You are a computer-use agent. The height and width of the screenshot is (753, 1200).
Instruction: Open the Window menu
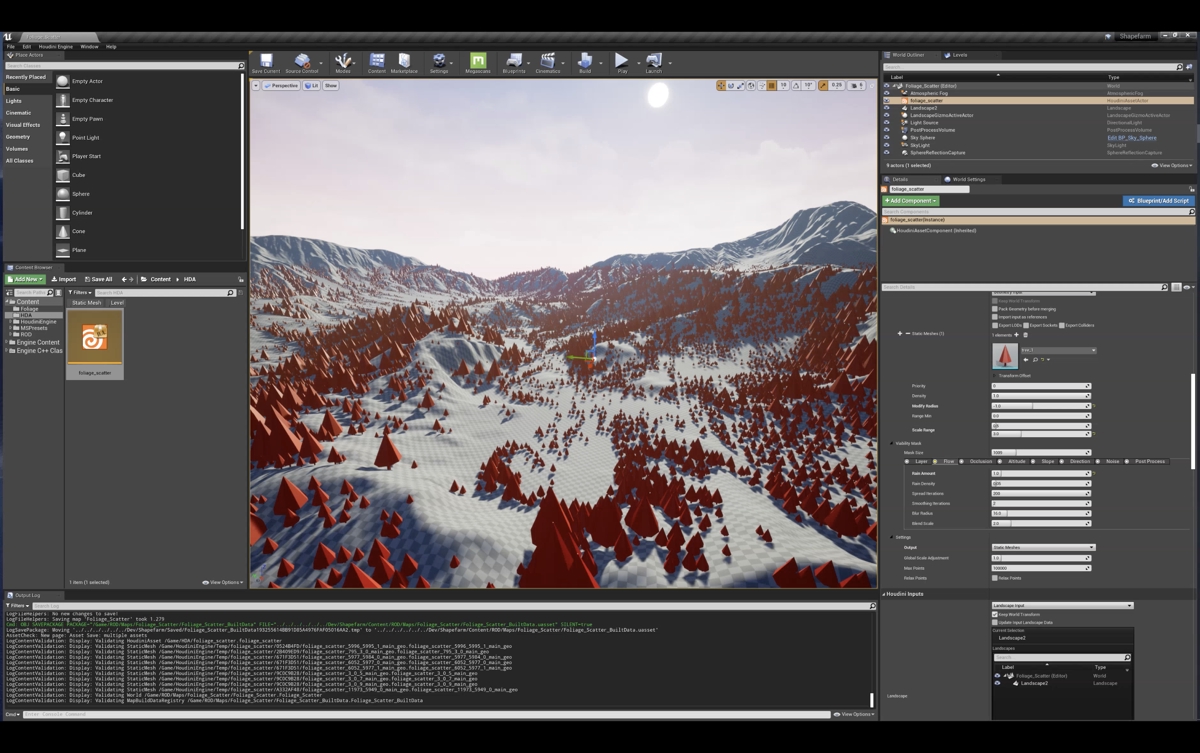pos(89,46)
